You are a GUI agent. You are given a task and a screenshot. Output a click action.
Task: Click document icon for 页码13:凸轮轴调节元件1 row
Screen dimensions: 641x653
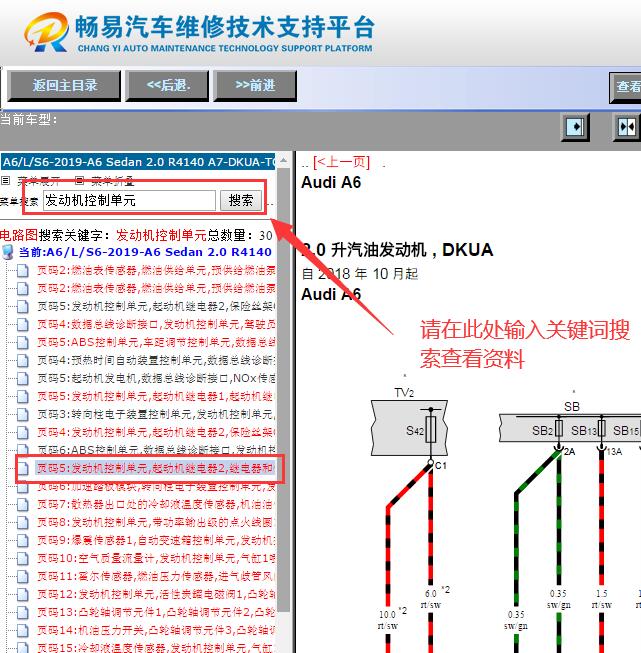click(x=22, y=612)
